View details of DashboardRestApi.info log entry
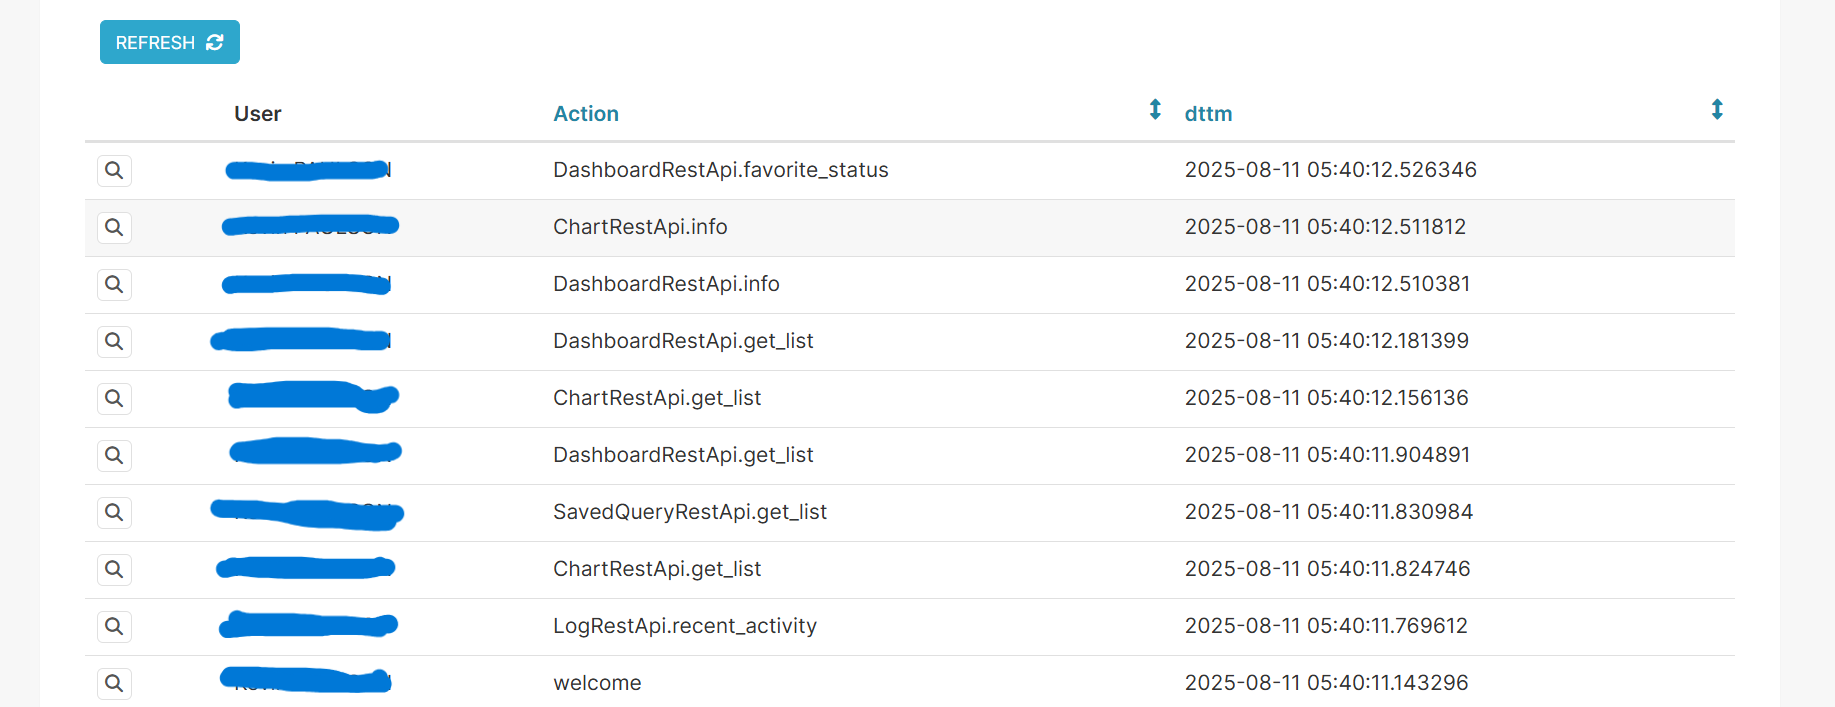 pos(114,284)
